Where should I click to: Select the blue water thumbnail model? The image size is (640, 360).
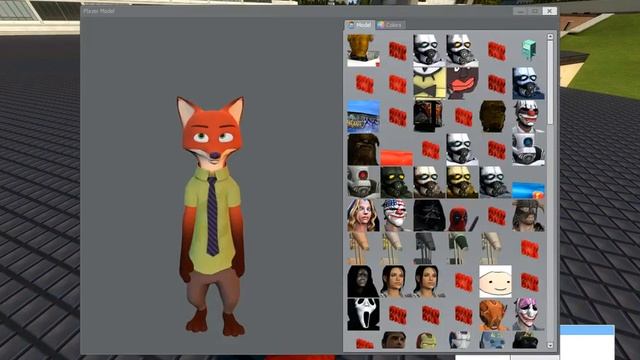[x=528, y=190]
